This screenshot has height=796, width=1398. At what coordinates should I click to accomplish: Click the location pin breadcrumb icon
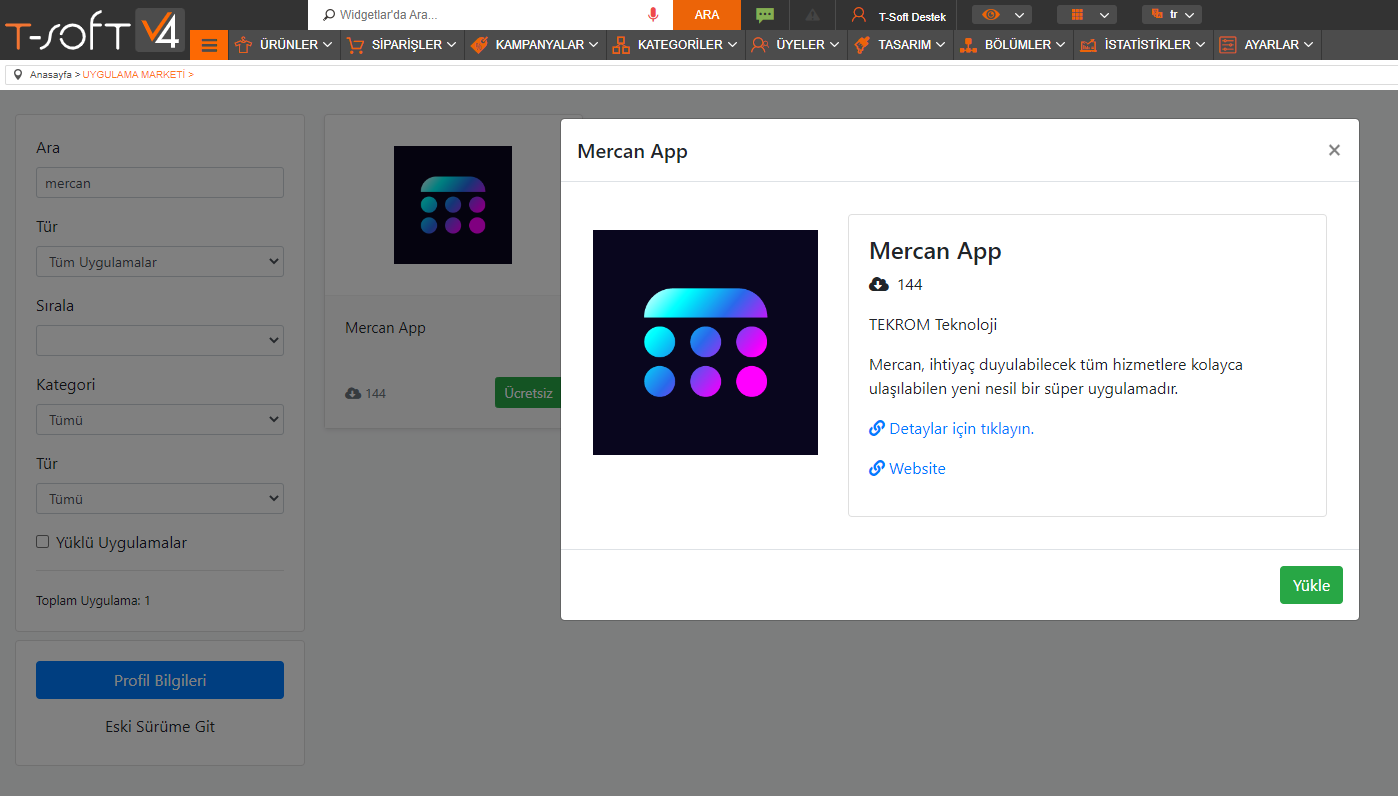pyautogui.click(x=18, y=74)
